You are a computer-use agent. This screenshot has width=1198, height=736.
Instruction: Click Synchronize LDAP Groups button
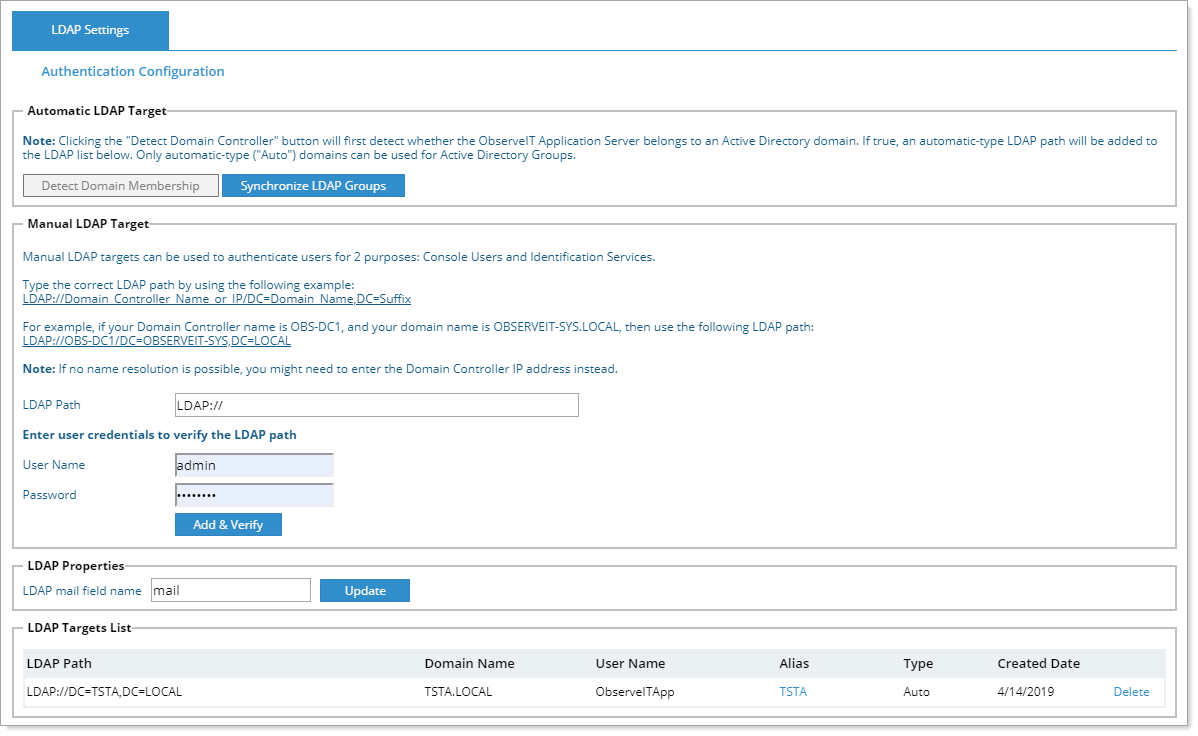(x=313, y=186)
